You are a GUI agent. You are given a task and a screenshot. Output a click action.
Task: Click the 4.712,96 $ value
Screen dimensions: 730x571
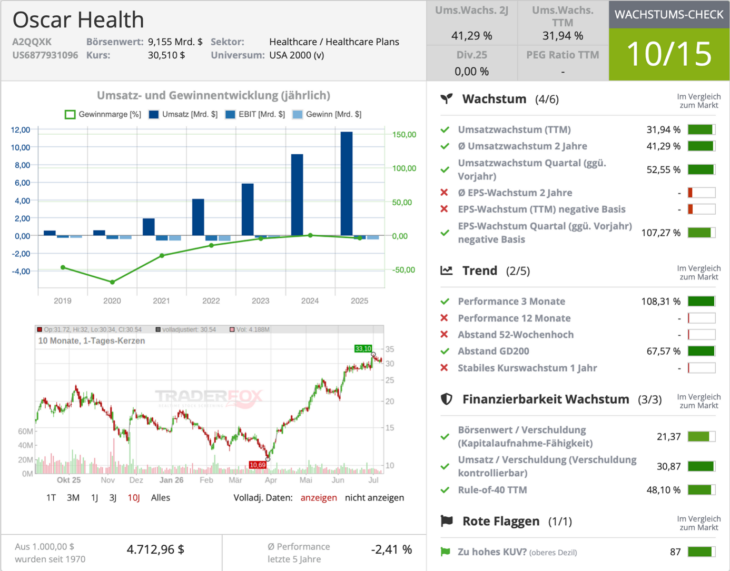pos(155,550)
